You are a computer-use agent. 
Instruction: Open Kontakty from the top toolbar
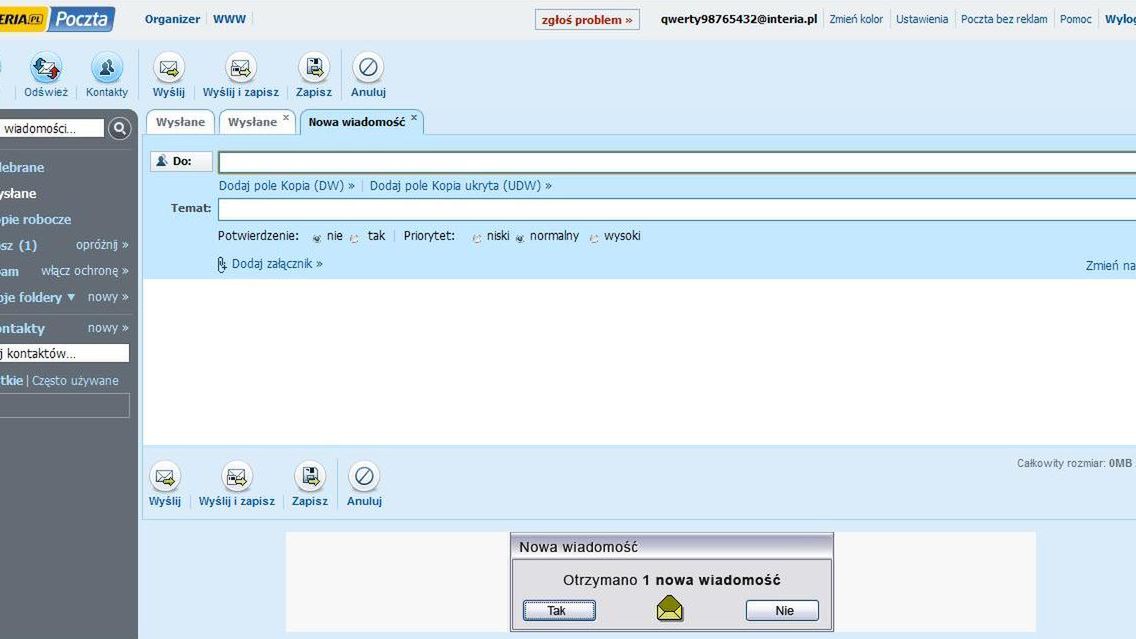coord(106,68)
